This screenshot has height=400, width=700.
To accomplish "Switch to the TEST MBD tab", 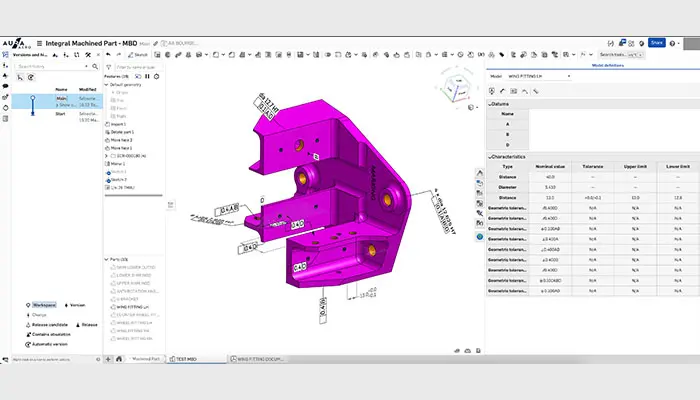I will [x=186, y=357].
